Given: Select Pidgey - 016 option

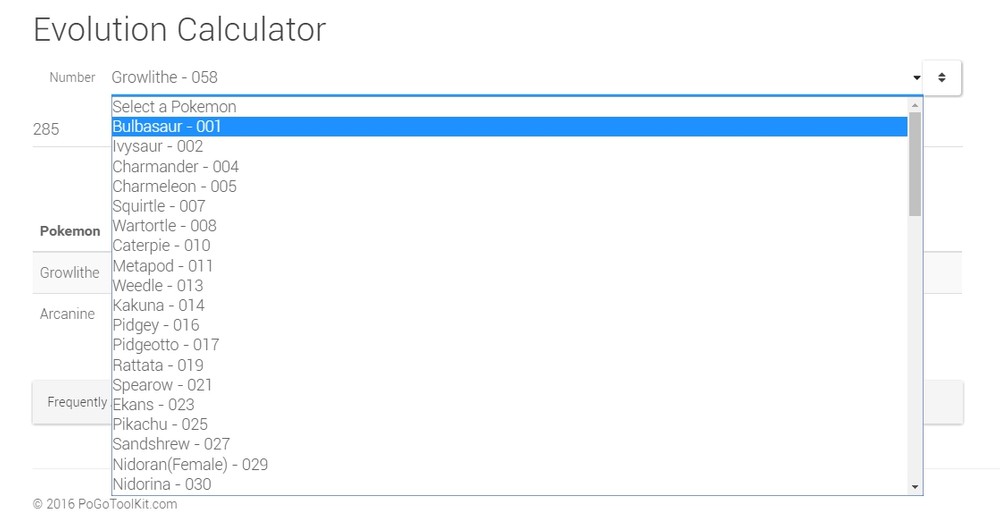Looking at the screenshot, I should pyautogui.click(x=155, y=325).
